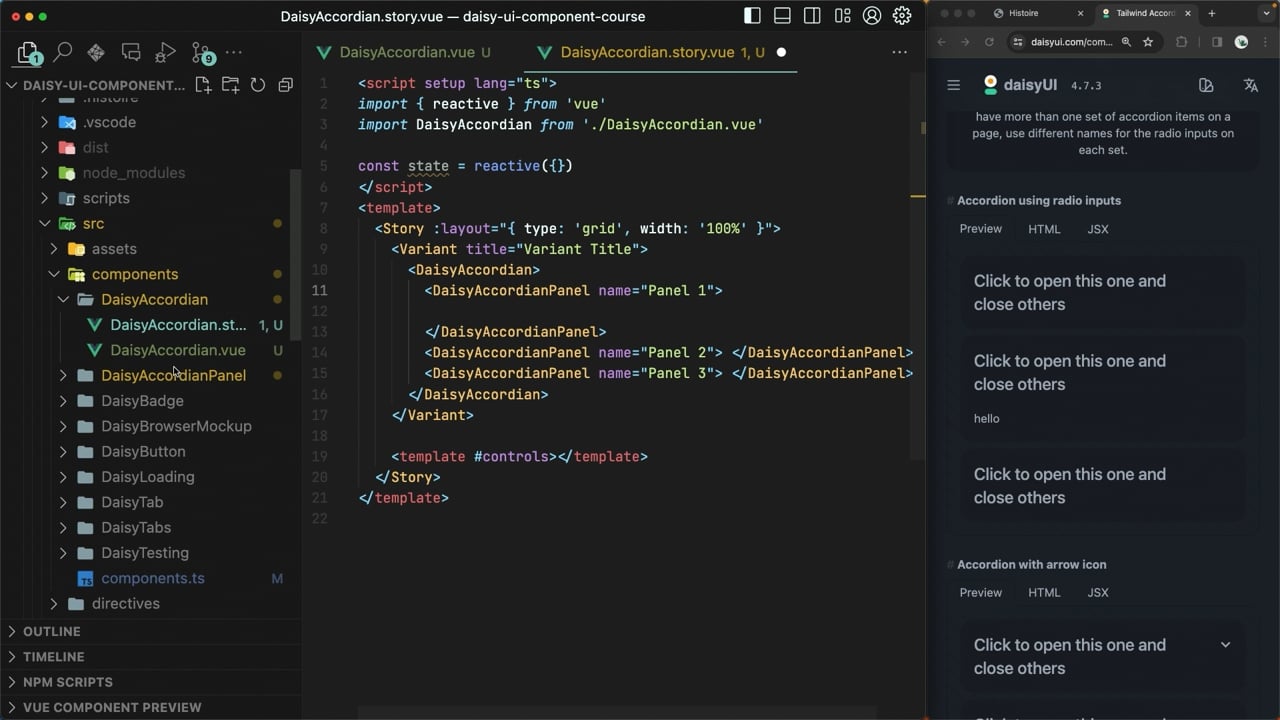This screenshot has width=1280, height=720.
Task: Expand the VUE COMPONENT PREVIEW section
Action: pyautogui.click(x=150, y=707)
